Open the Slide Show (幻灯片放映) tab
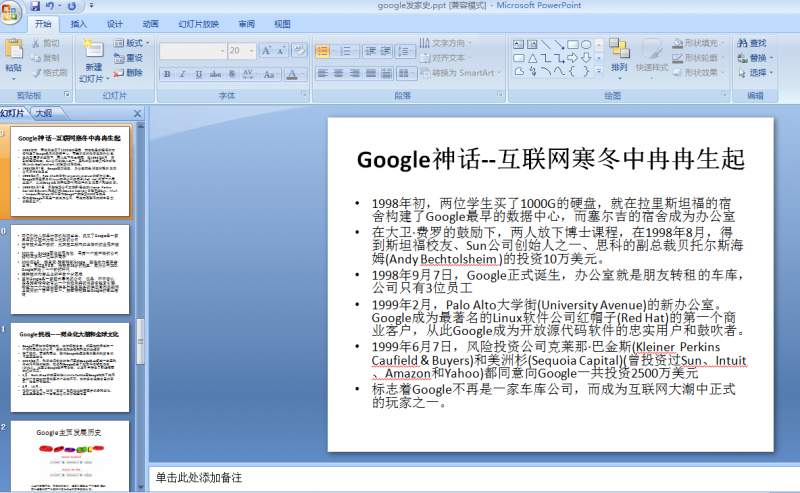Viewport: 800px width, 493px height. tap(198, 24)
